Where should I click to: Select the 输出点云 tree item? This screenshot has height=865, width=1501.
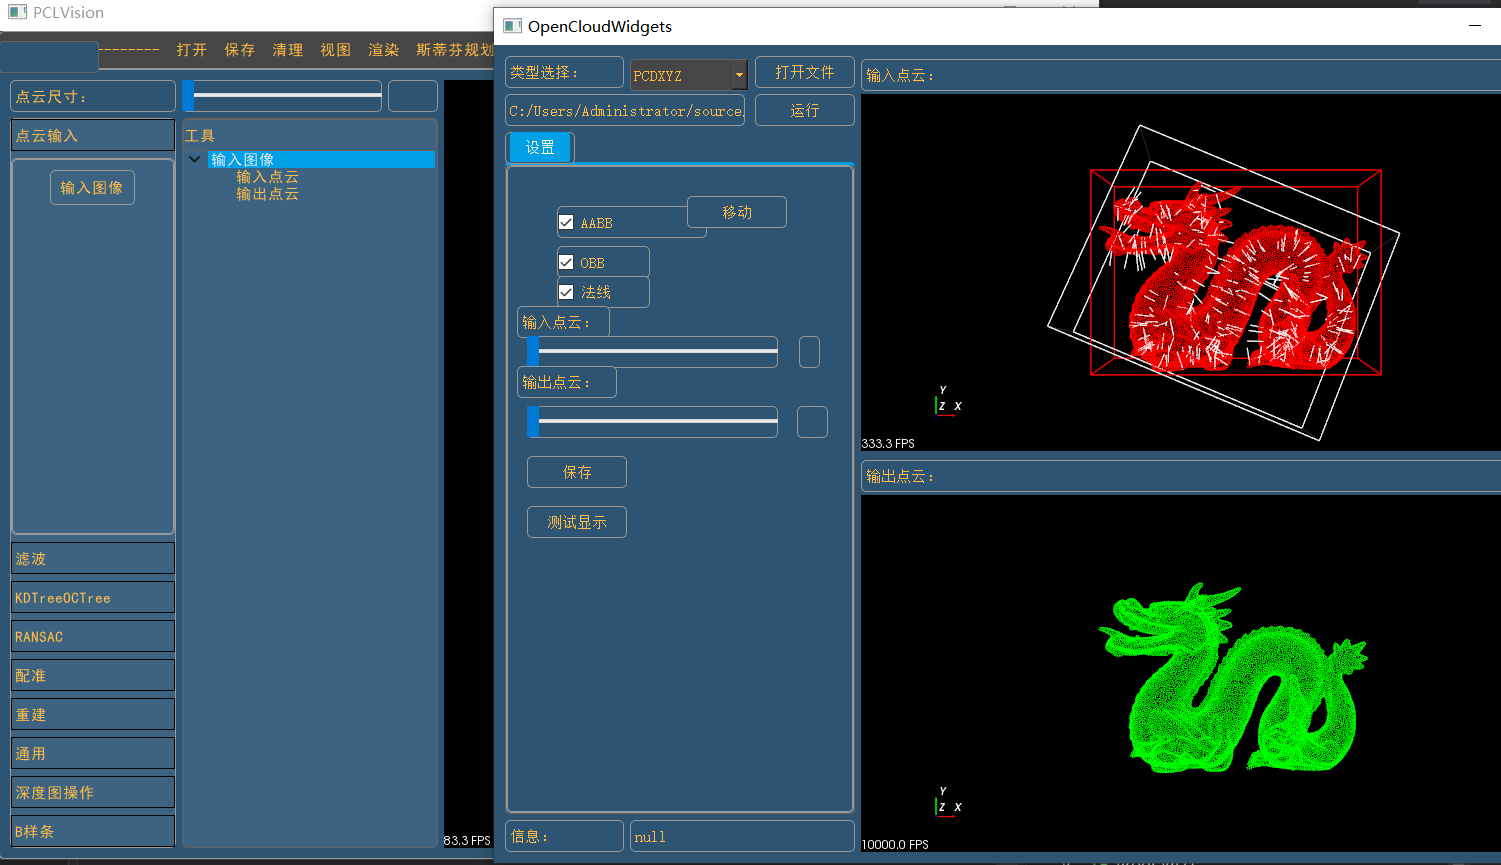267,194
